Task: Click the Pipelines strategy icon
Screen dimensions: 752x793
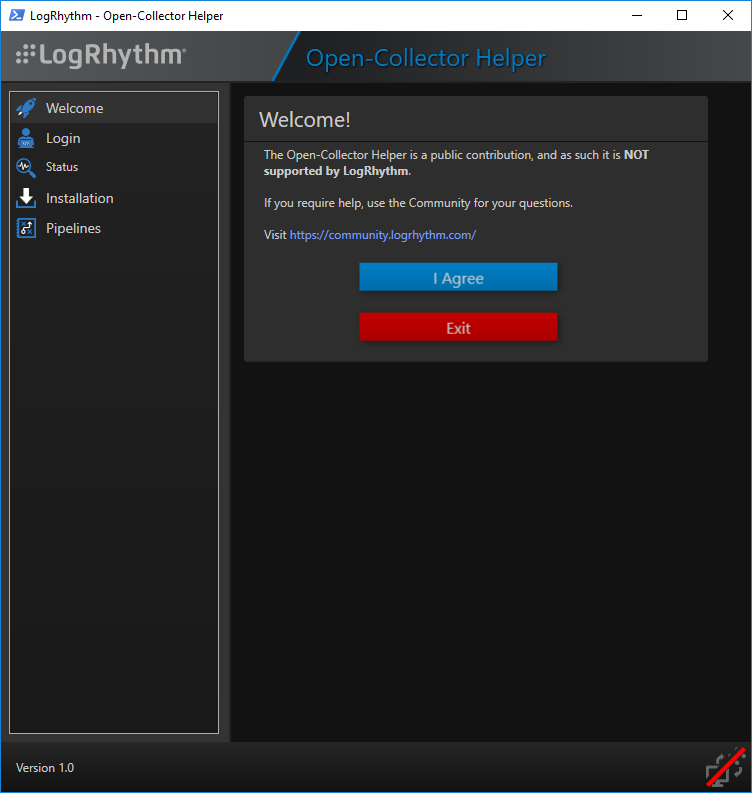Action: click(26, 228)
